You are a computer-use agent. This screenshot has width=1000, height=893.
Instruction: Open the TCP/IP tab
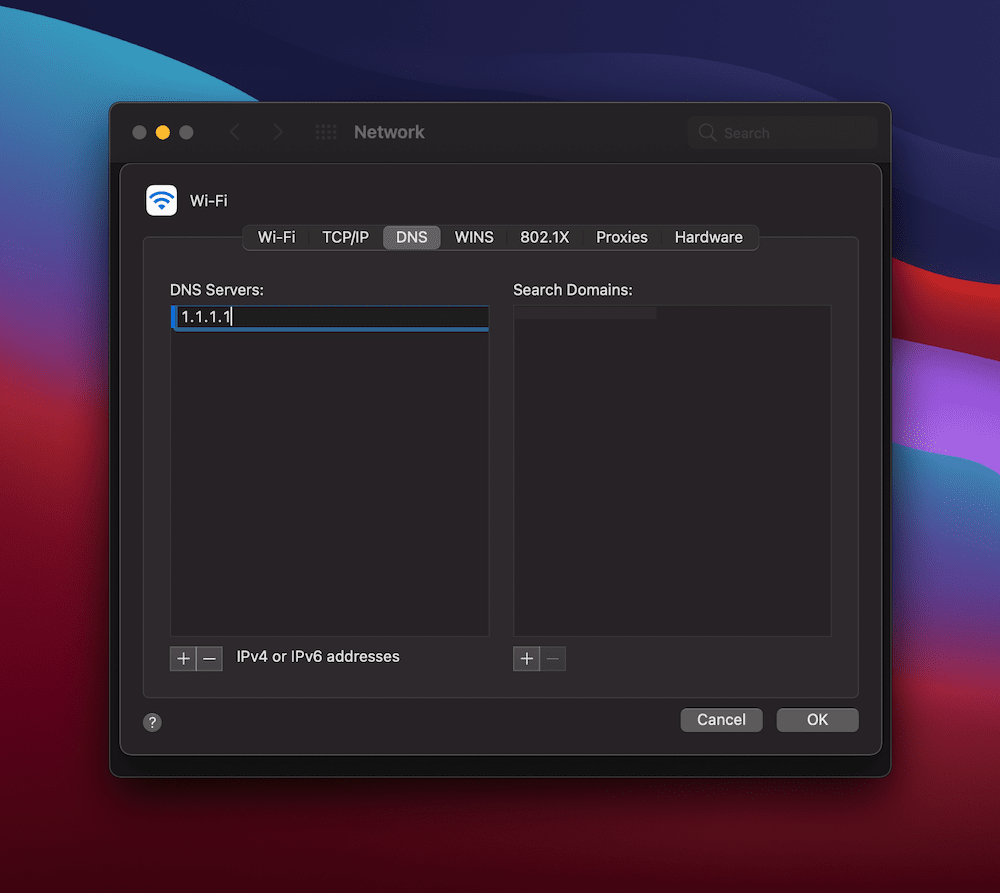(345, 237)
